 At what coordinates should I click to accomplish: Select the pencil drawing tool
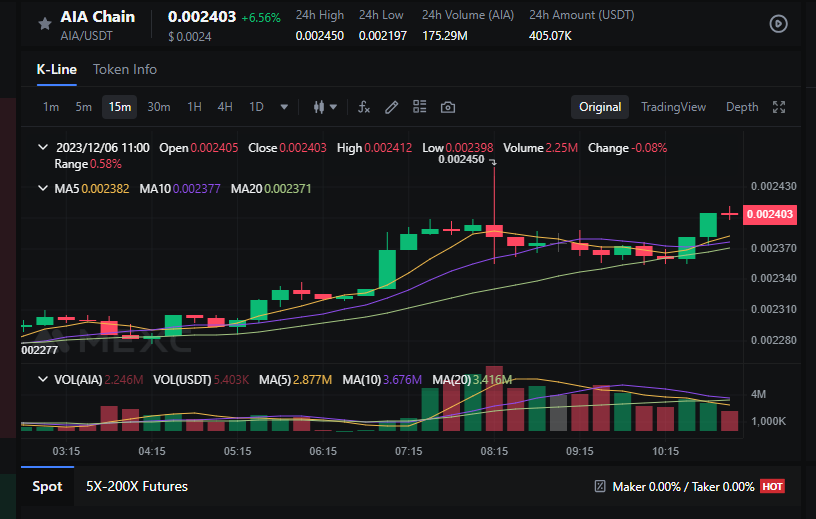(391, 107)
